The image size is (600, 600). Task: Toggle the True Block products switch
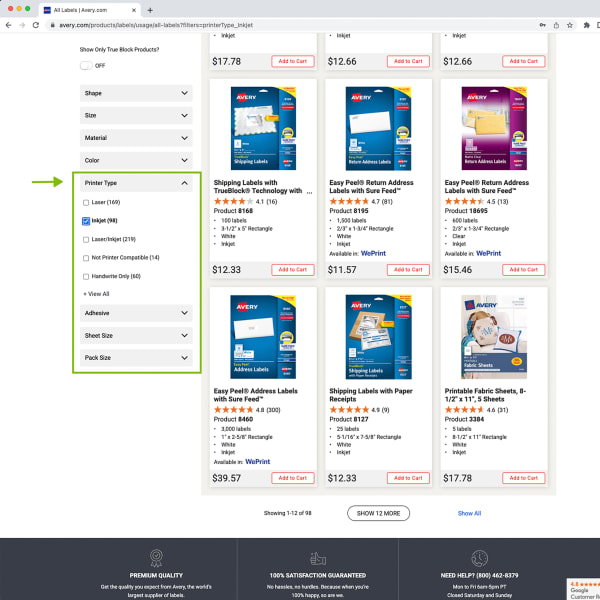click(x=86, y=65)
